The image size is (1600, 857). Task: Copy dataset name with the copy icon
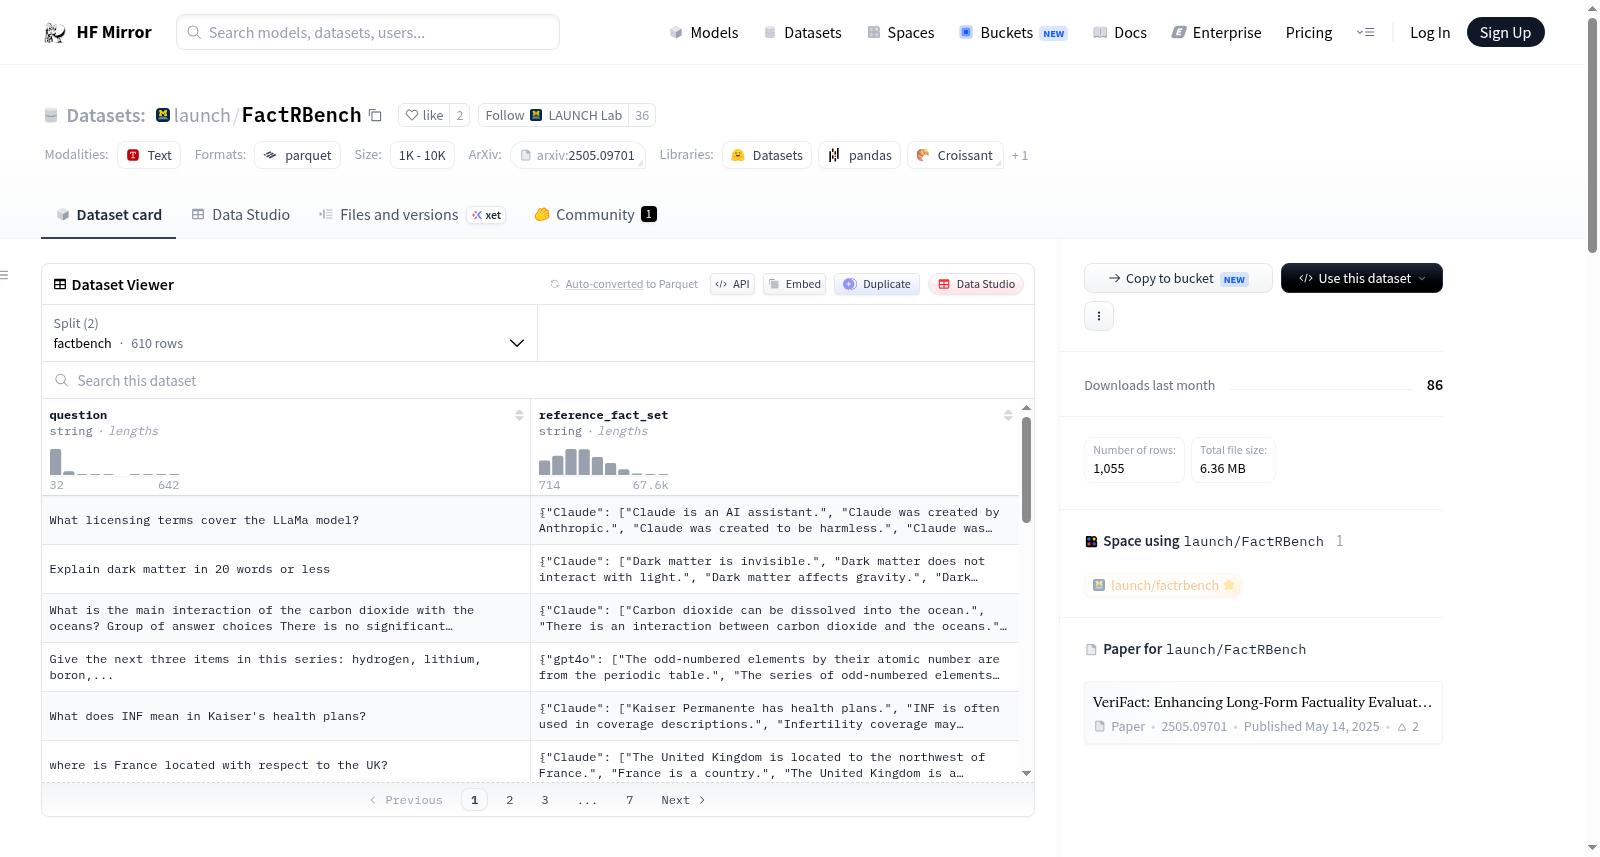pos(375,115)
